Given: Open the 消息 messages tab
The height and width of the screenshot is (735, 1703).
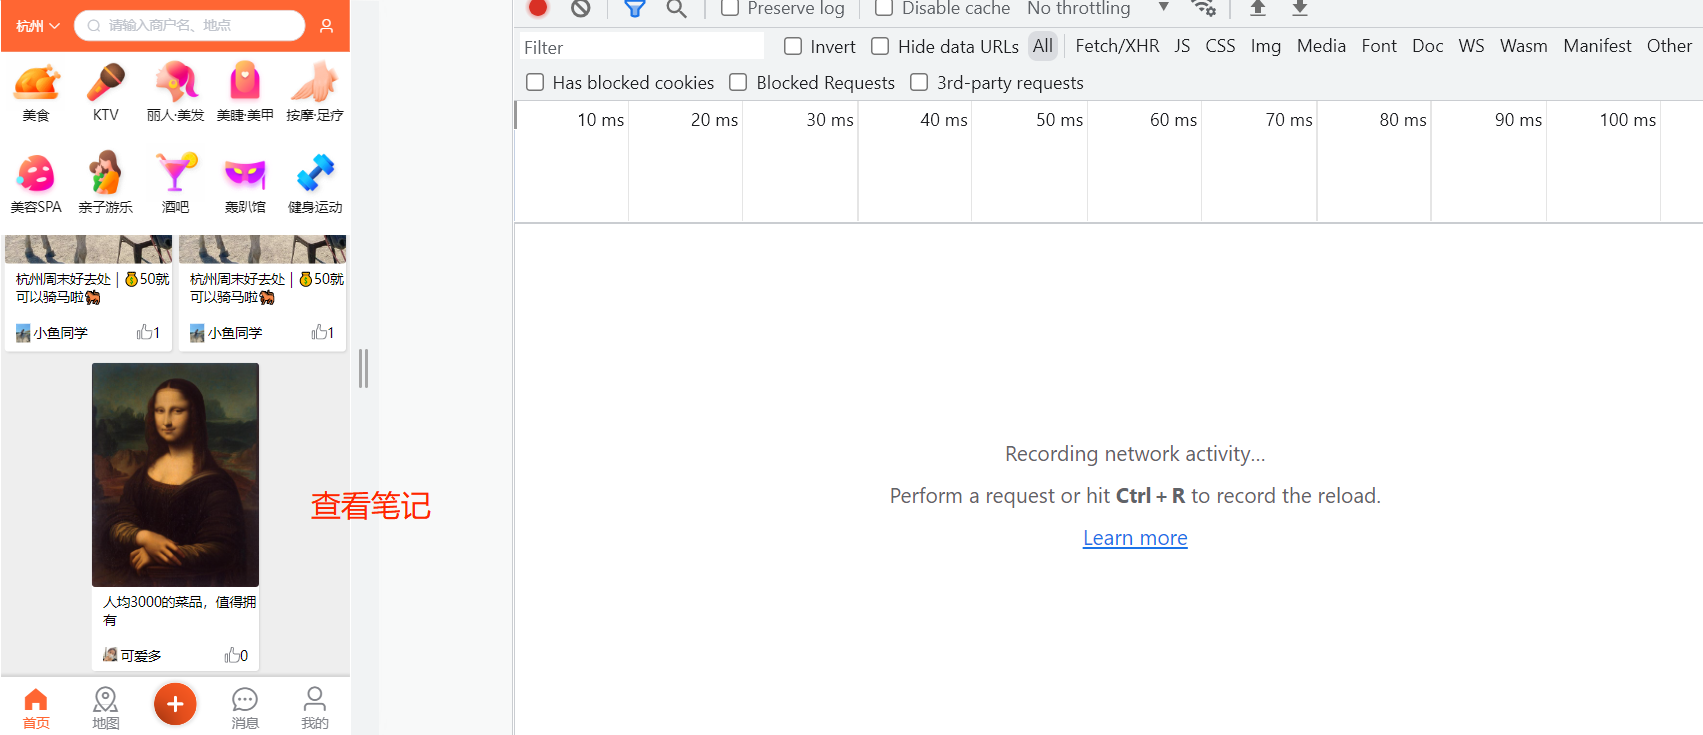Looking at the screenshot, I should (245, 708).
